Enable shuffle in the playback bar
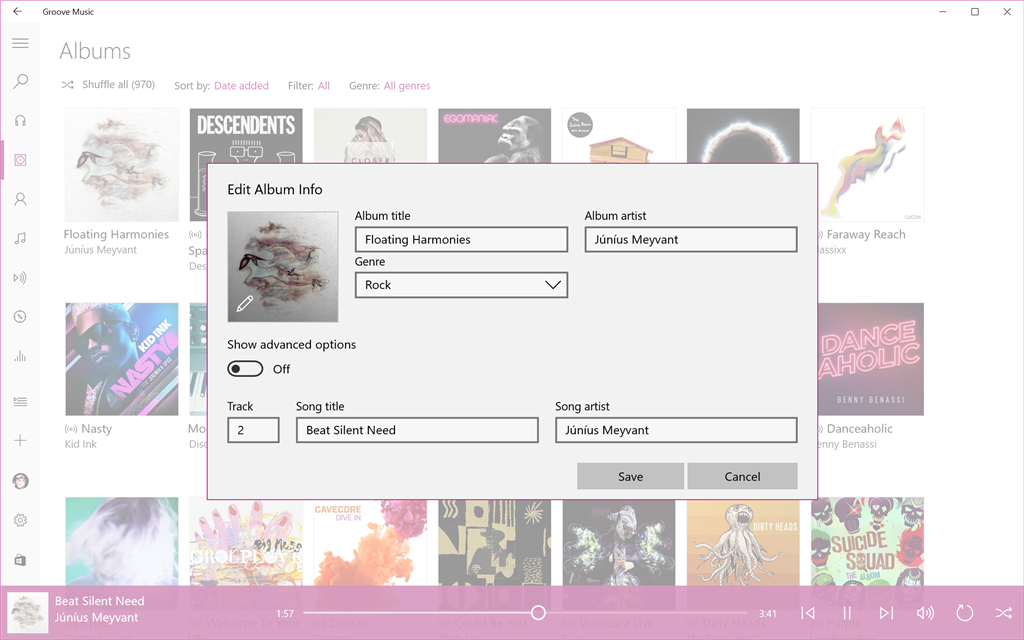The height and width of the screenshot is (640, 1024). [x=1003, y=613]
